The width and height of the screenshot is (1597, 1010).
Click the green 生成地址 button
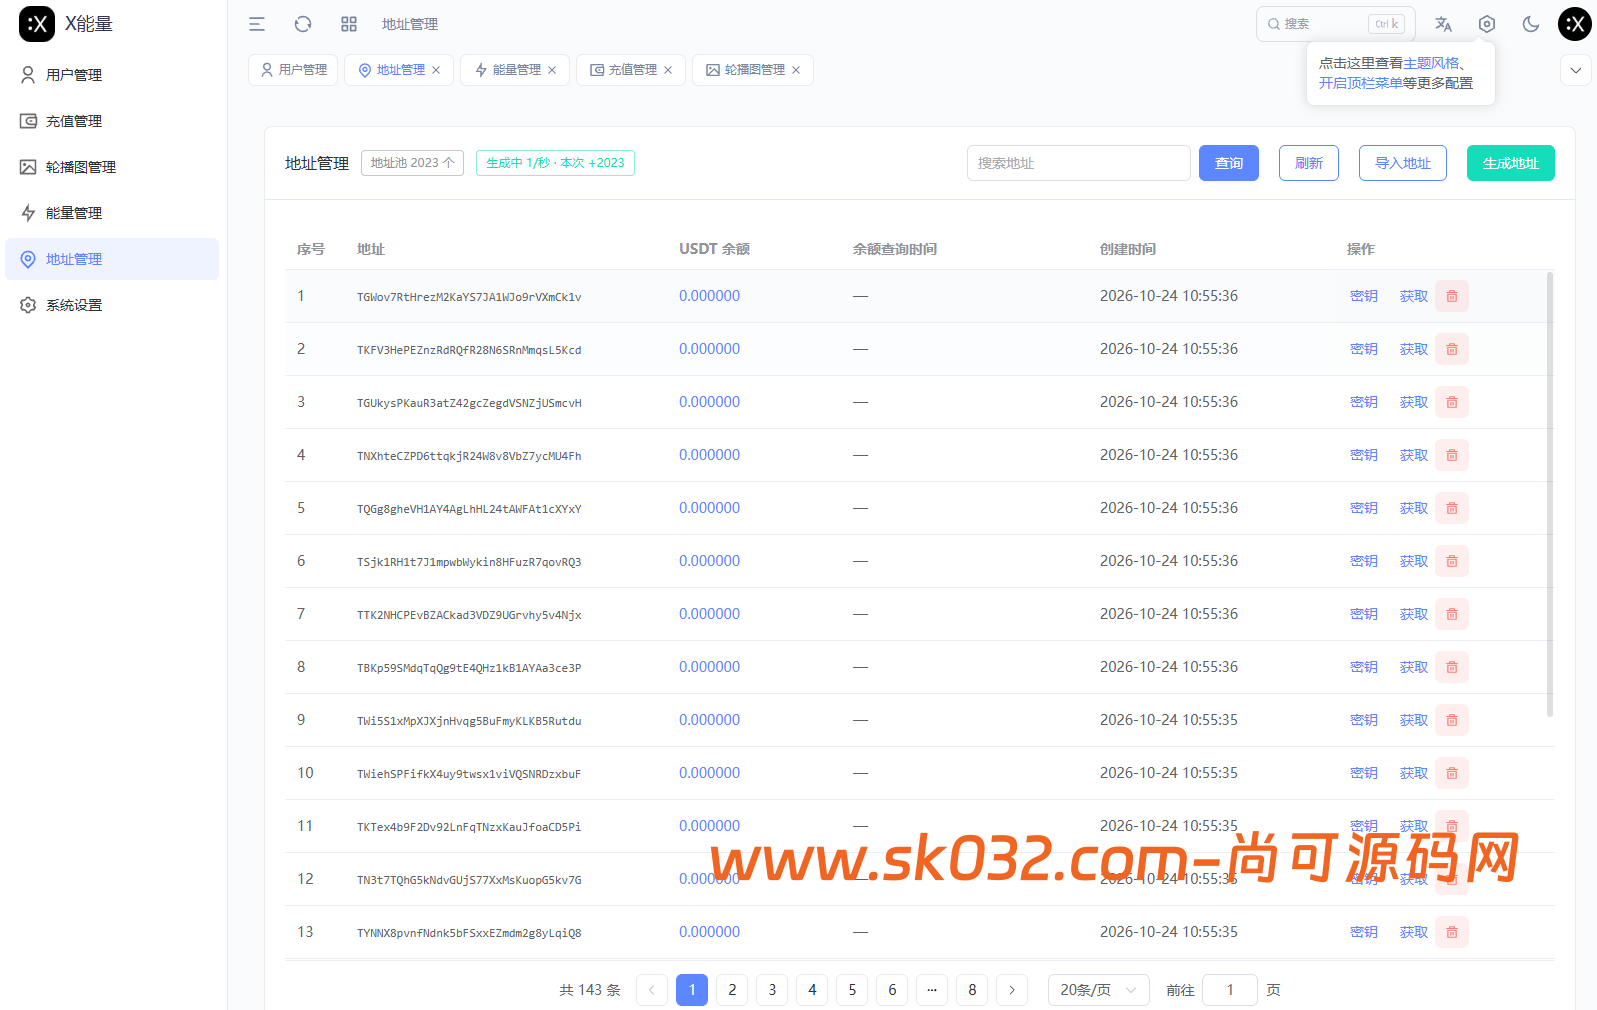(1511, 163)
